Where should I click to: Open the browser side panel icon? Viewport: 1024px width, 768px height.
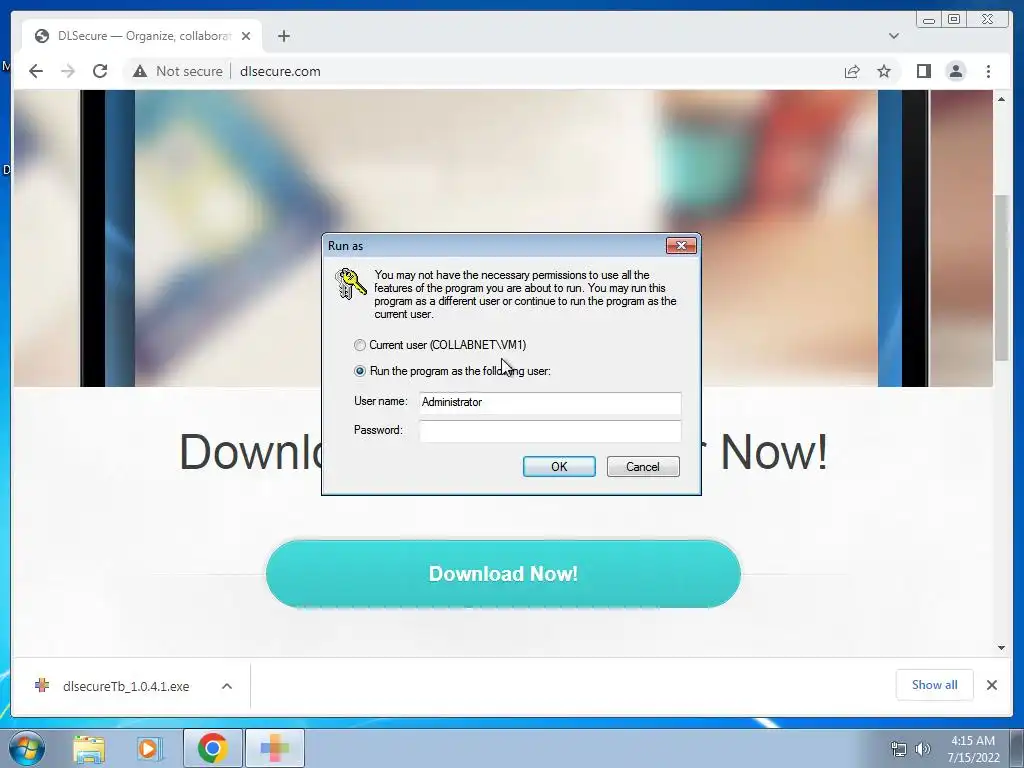point(923,71)
